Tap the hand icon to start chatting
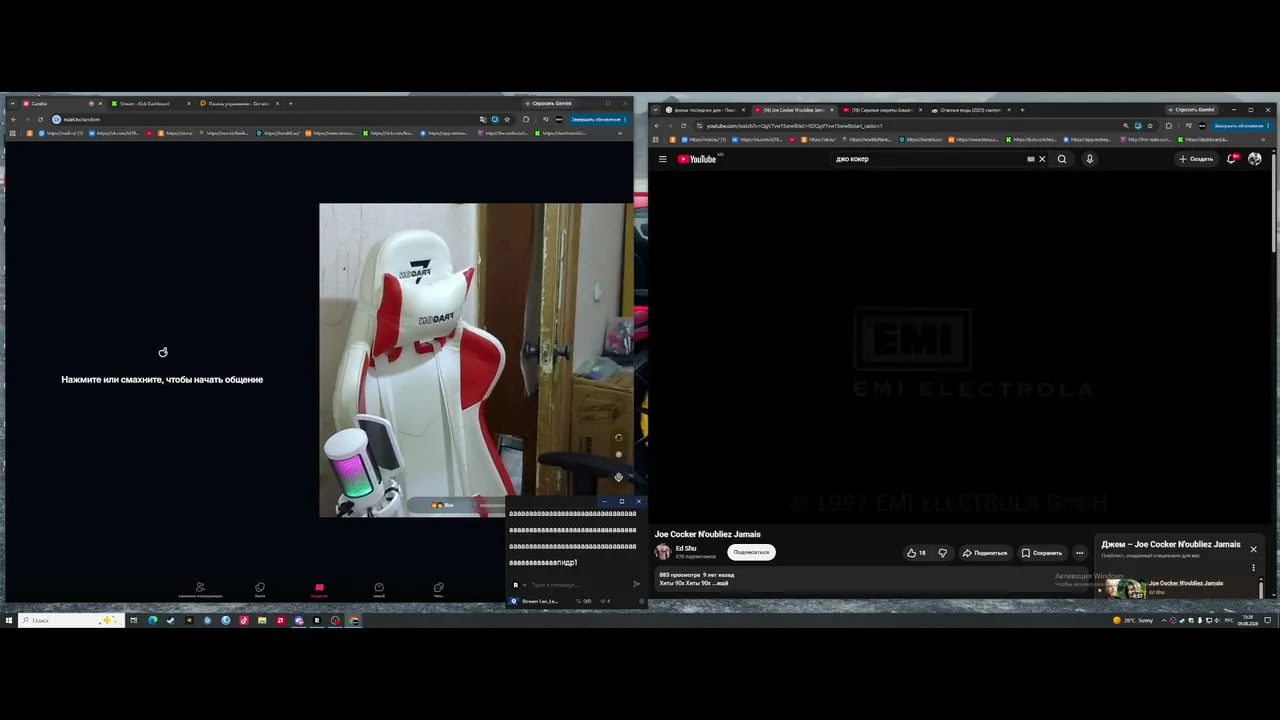The height and width of the screenshot is (720, 1280). pyautogui.click(x=163, y=352)
